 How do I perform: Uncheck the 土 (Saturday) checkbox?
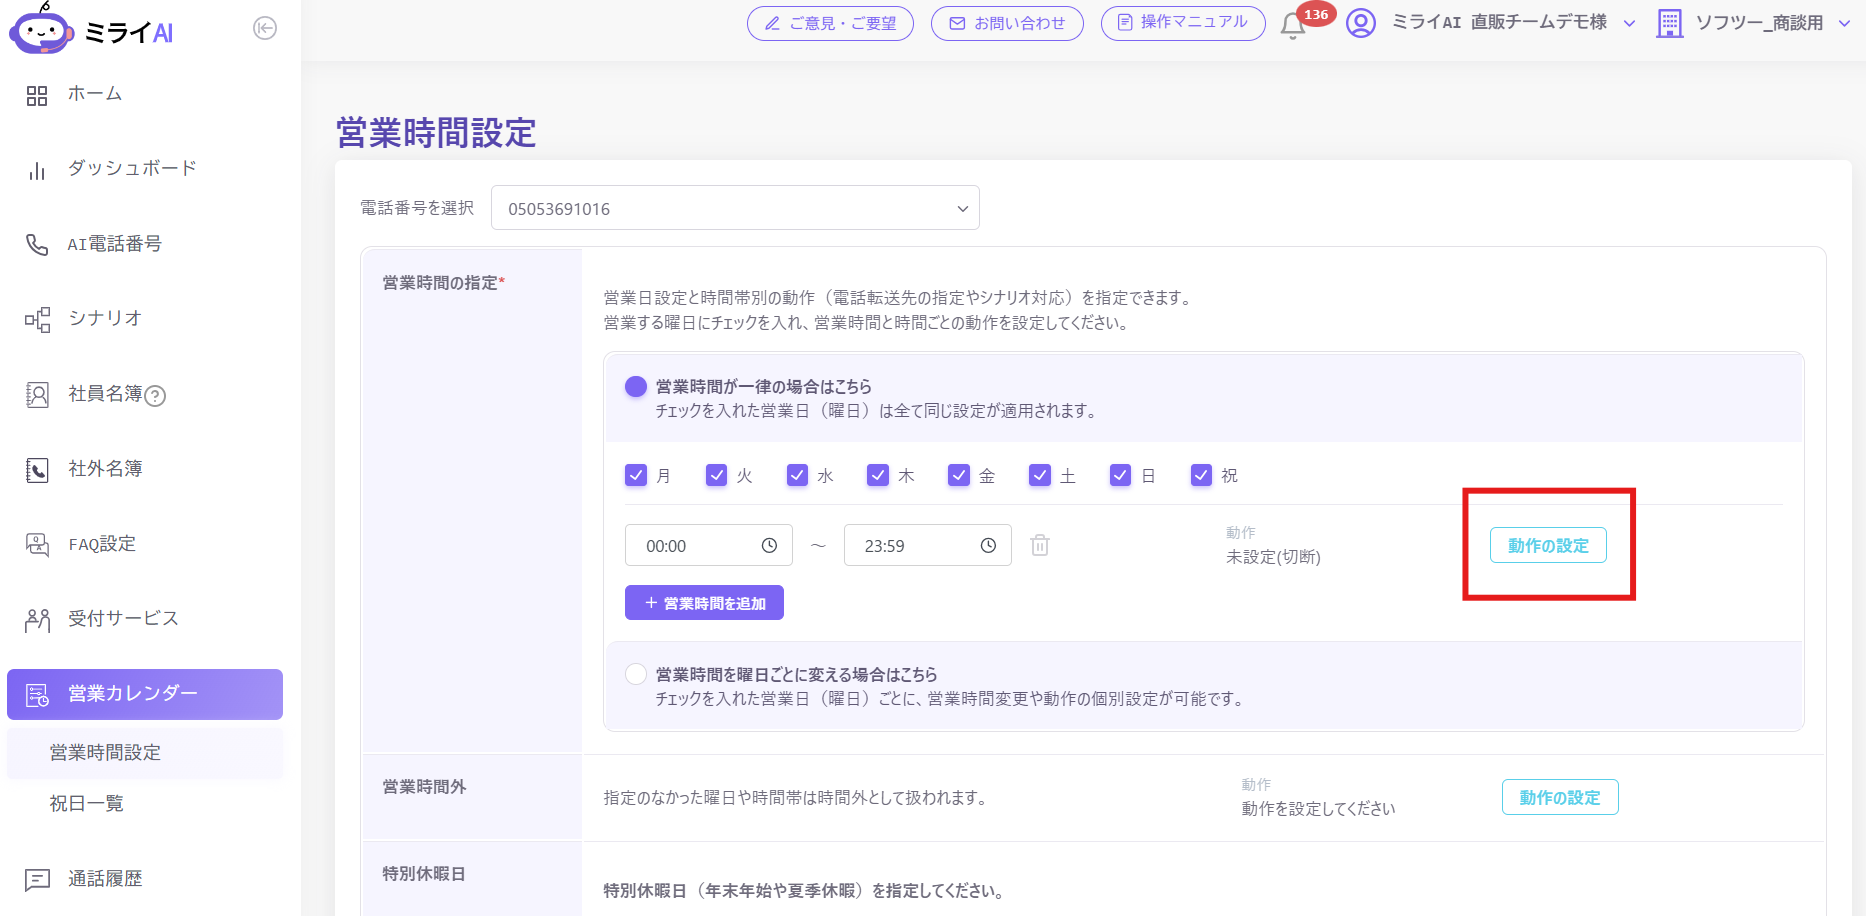tap(1040, 475)
